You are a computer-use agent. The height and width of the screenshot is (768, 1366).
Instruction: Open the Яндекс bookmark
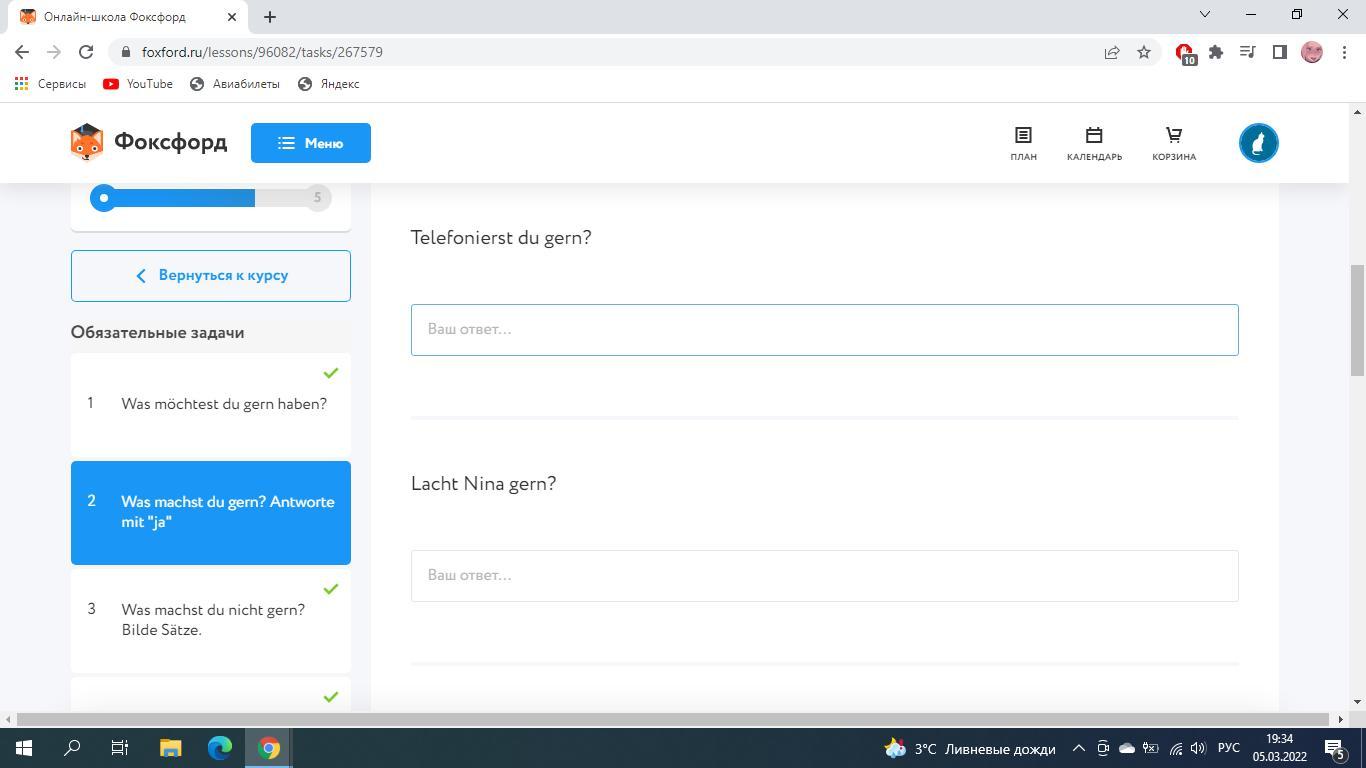329,84
